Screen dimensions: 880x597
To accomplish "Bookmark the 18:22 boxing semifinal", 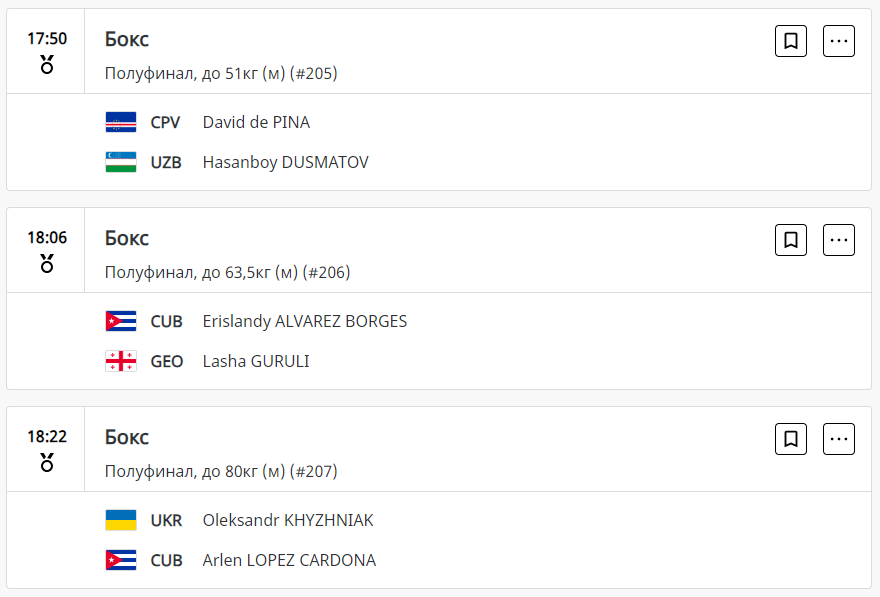I will (x=790, y=439).
